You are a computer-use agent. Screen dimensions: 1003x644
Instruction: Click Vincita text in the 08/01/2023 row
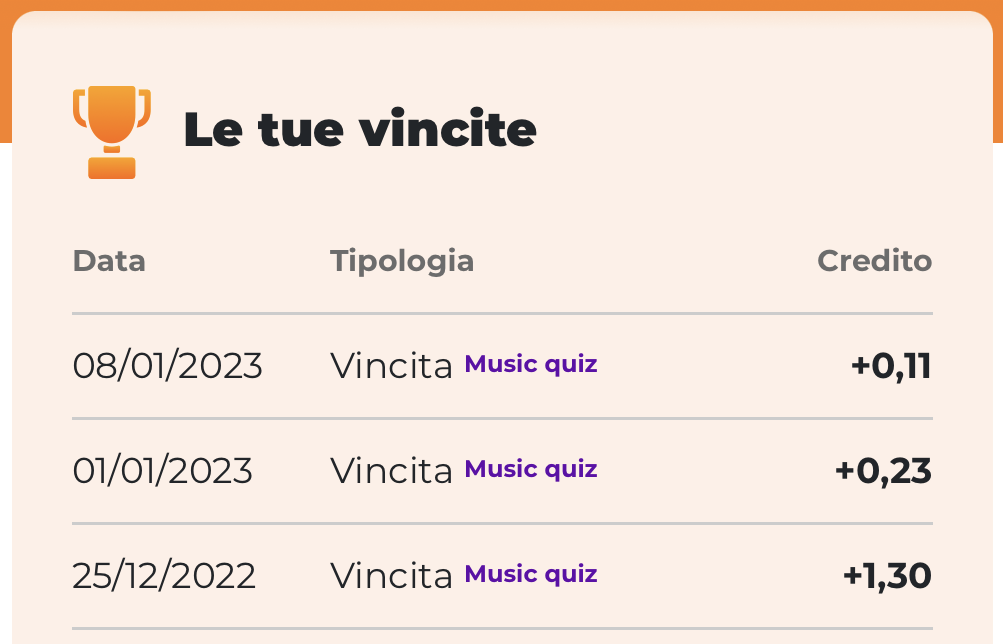click(x=391, y=366)
